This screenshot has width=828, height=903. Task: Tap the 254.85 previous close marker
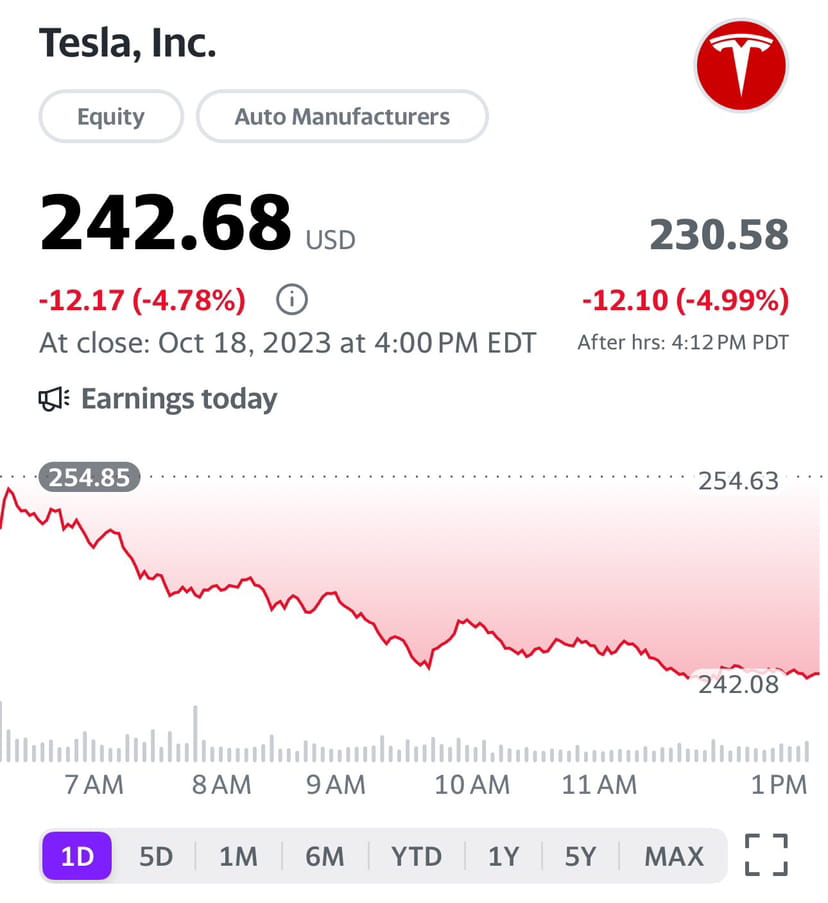(x=89, y=477)
